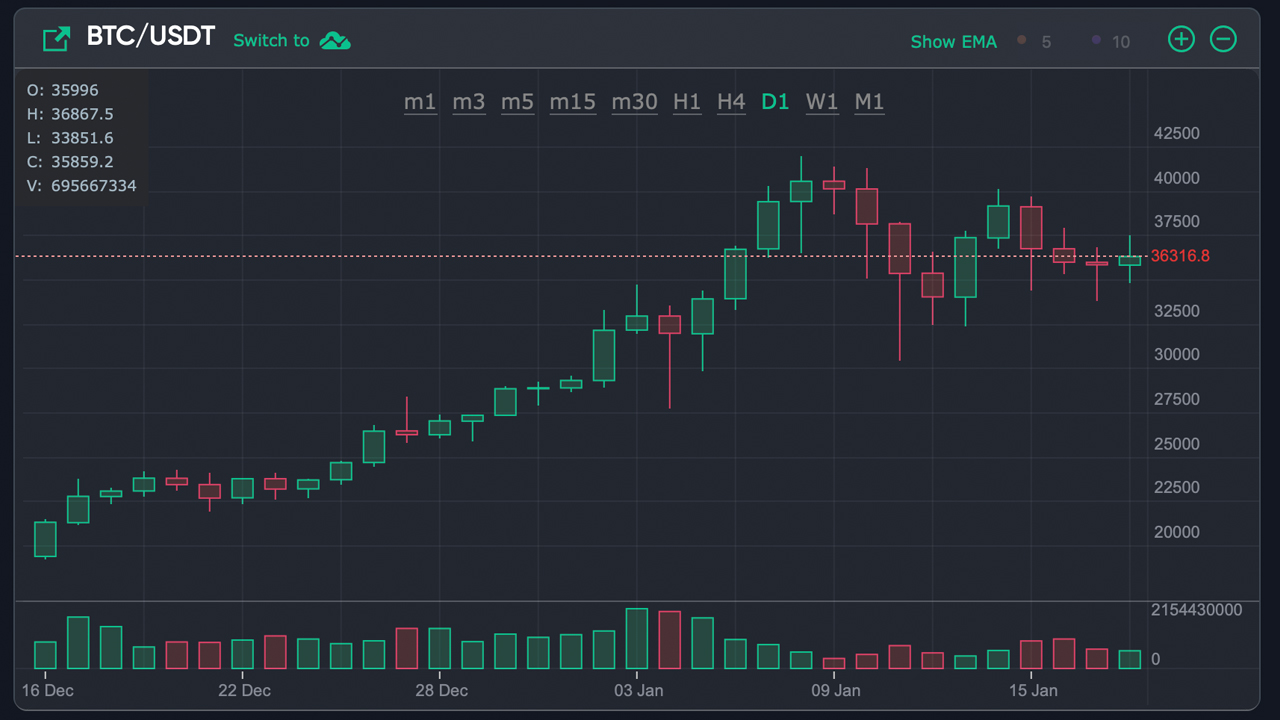Click the pop-out chart icon beside BTC/USDT
Screen dimensions: 1280x720
click(56, 39)
